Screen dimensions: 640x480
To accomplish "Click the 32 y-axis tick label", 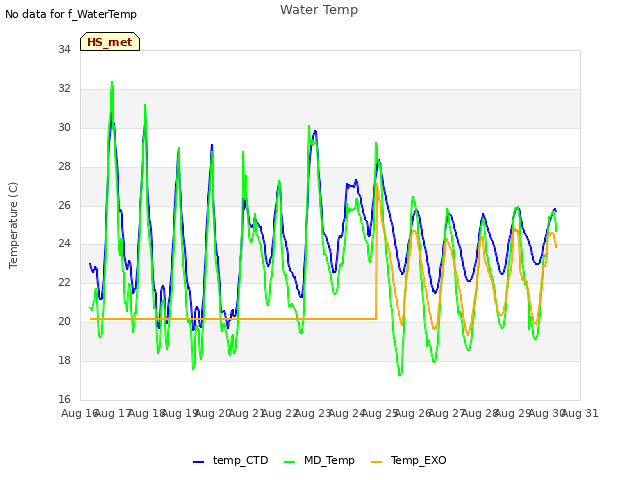I will (64, 88).
